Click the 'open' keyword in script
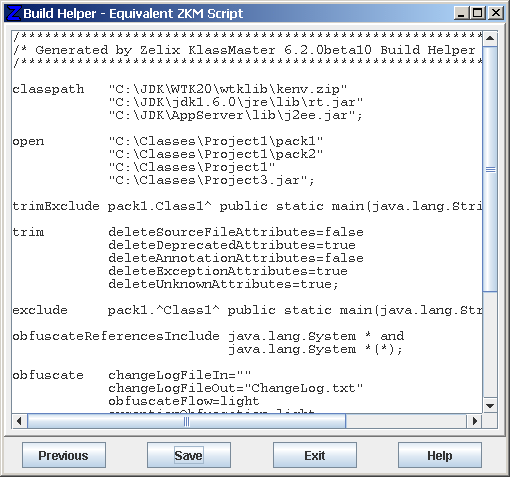The height and width of the screenshot is (477, 510). coord(28,142)
